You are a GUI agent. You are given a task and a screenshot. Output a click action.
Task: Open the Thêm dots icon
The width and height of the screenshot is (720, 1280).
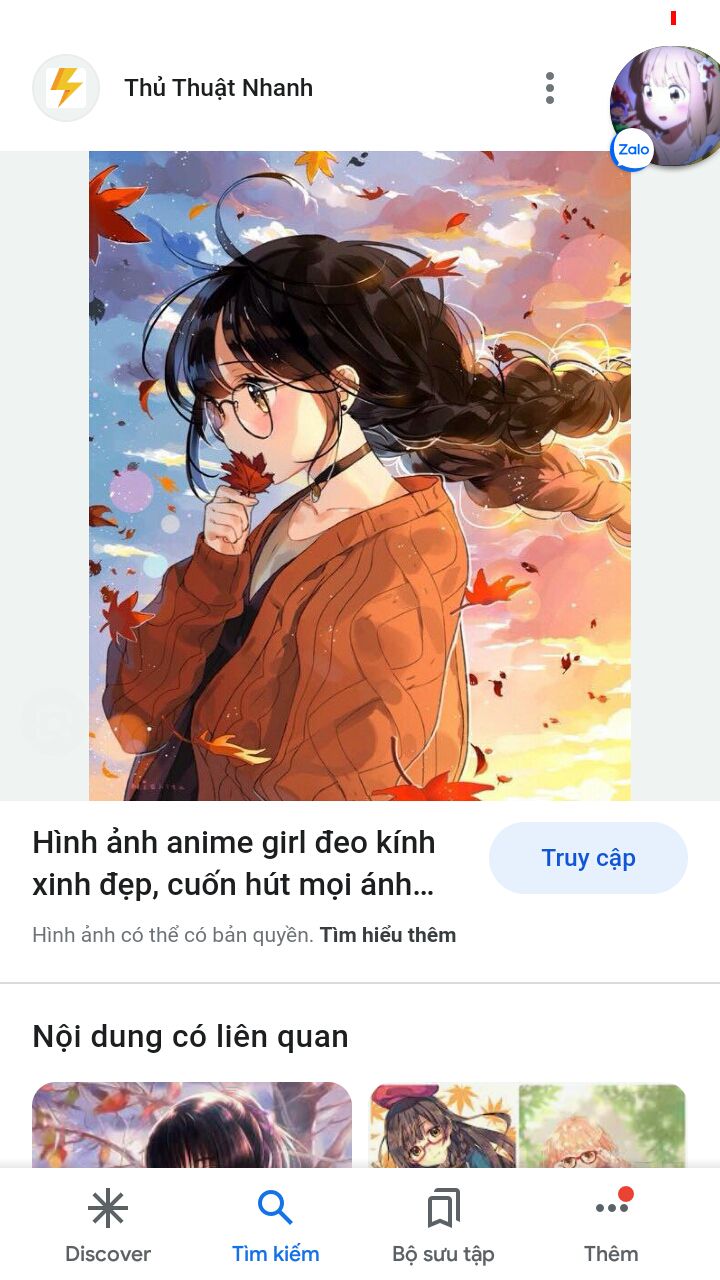pyautogui.click(x=611, y=1208)
